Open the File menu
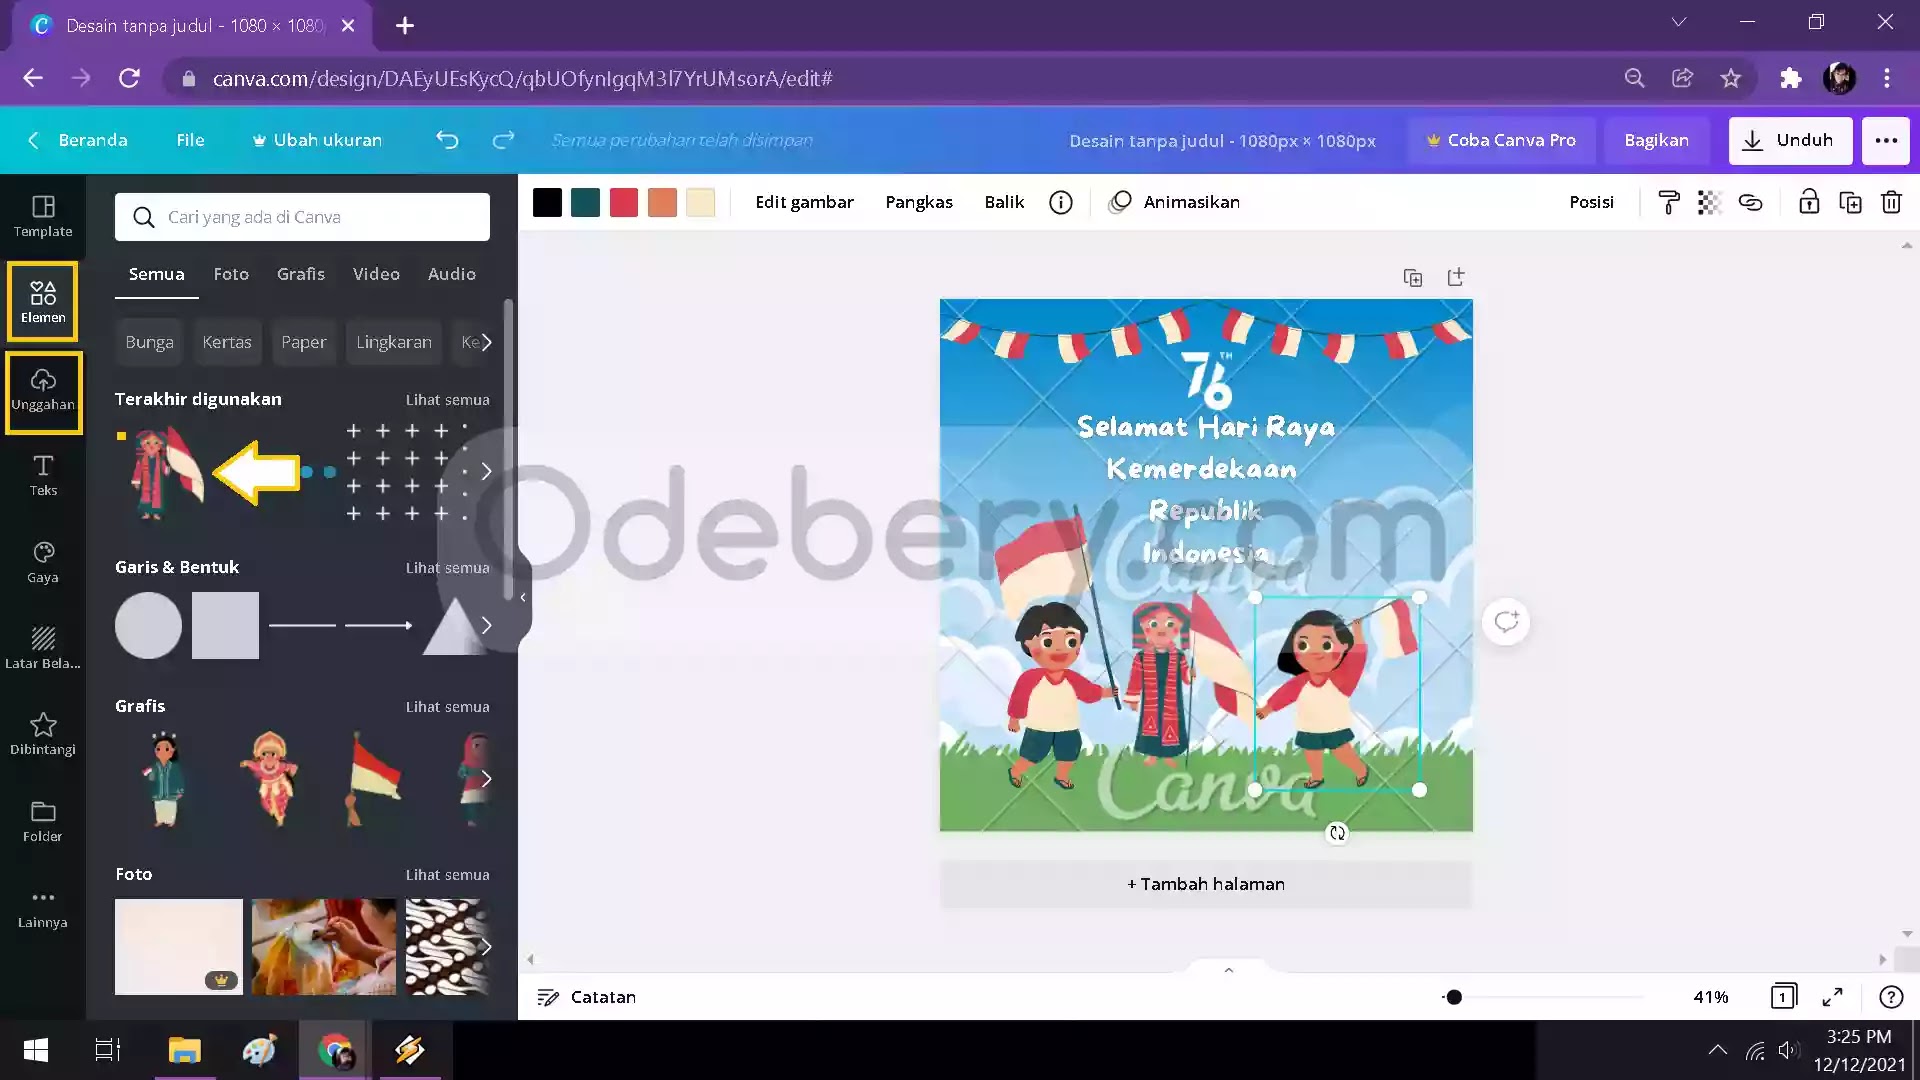The image size is (1920, 1080). pos(190,138)
